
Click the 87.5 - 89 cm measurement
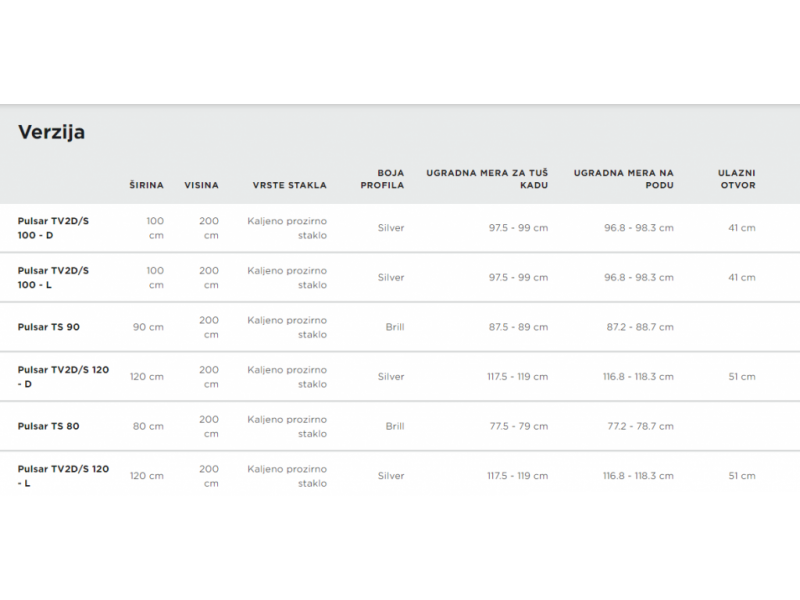pos(517,327)
